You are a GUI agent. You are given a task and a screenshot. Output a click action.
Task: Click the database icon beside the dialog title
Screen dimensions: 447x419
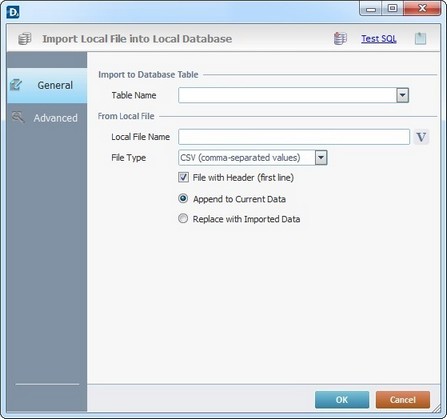(24, 39)
